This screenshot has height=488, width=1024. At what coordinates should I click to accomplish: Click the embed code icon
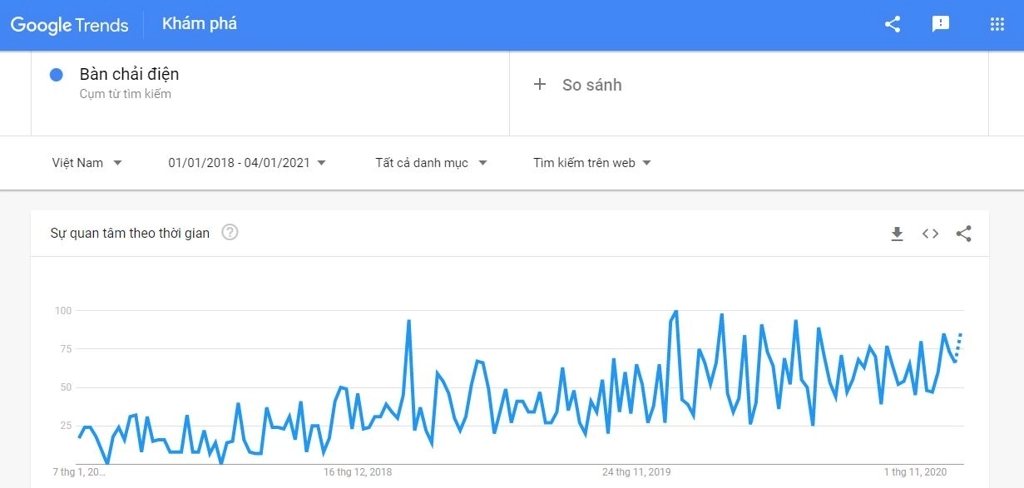click(x=930, y=234)
